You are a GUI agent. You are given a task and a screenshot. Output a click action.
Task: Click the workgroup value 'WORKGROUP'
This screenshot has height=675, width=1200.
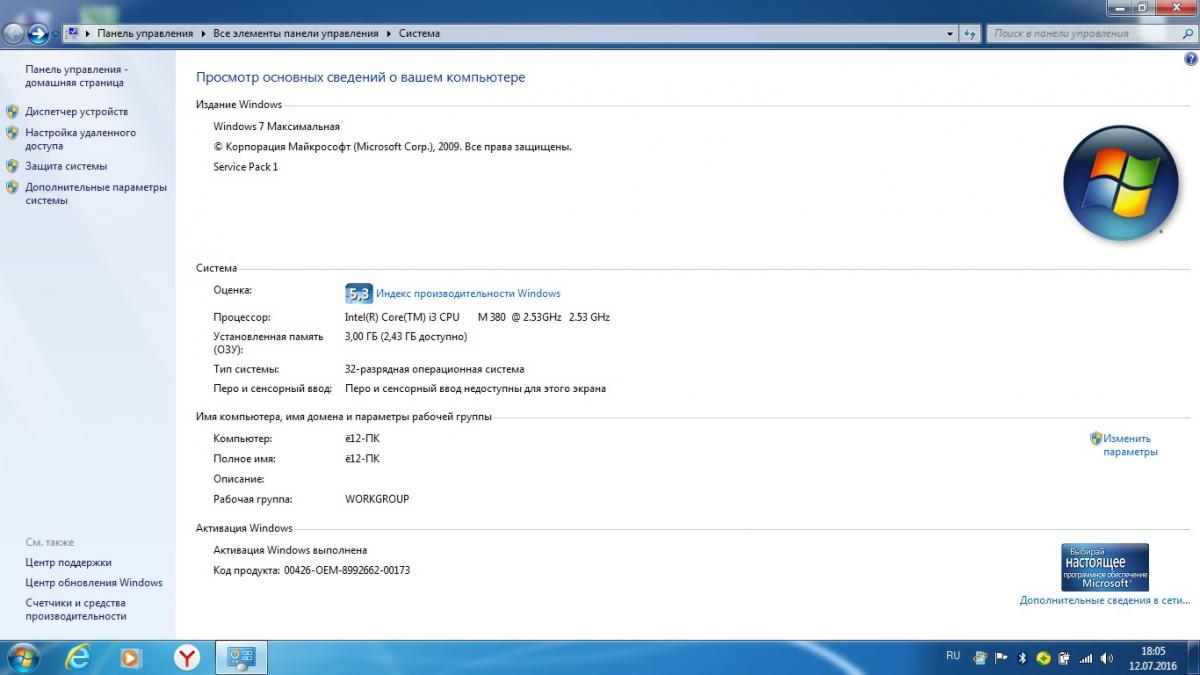click(377, 499)
